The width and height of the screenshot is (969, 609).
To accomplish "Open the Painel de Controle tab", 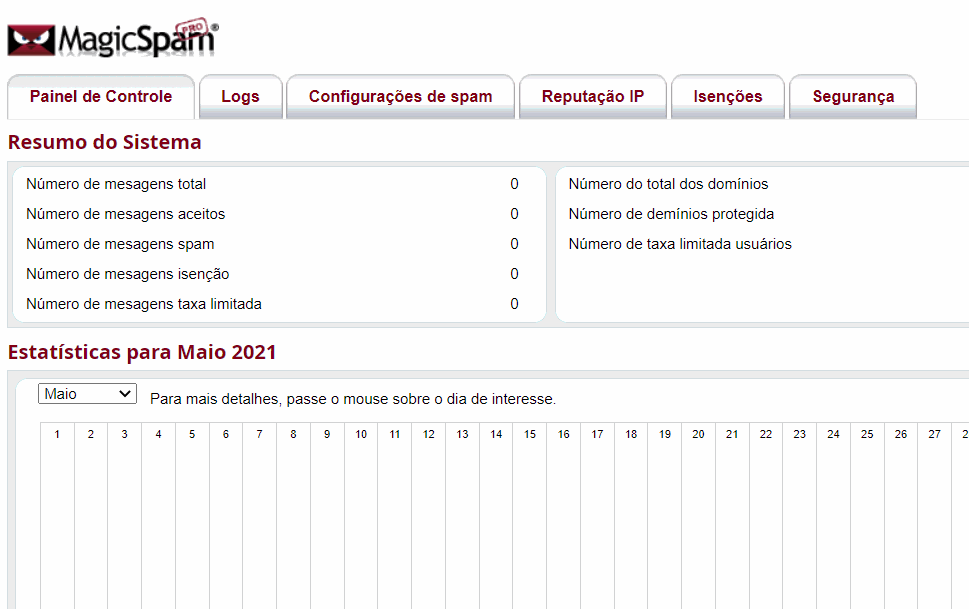I will tap(101, 97).
